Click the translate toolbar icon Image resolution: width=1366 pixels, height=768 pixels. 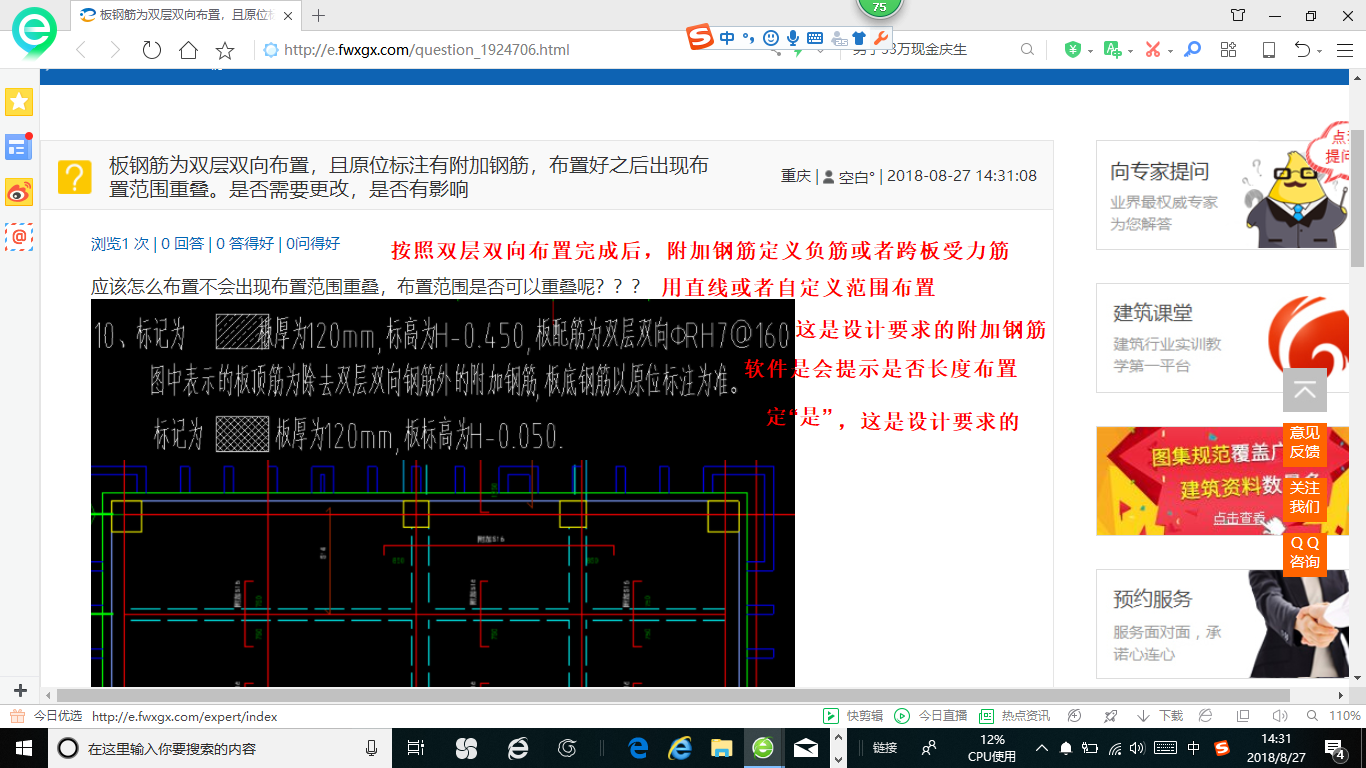tap(1112, 50)
